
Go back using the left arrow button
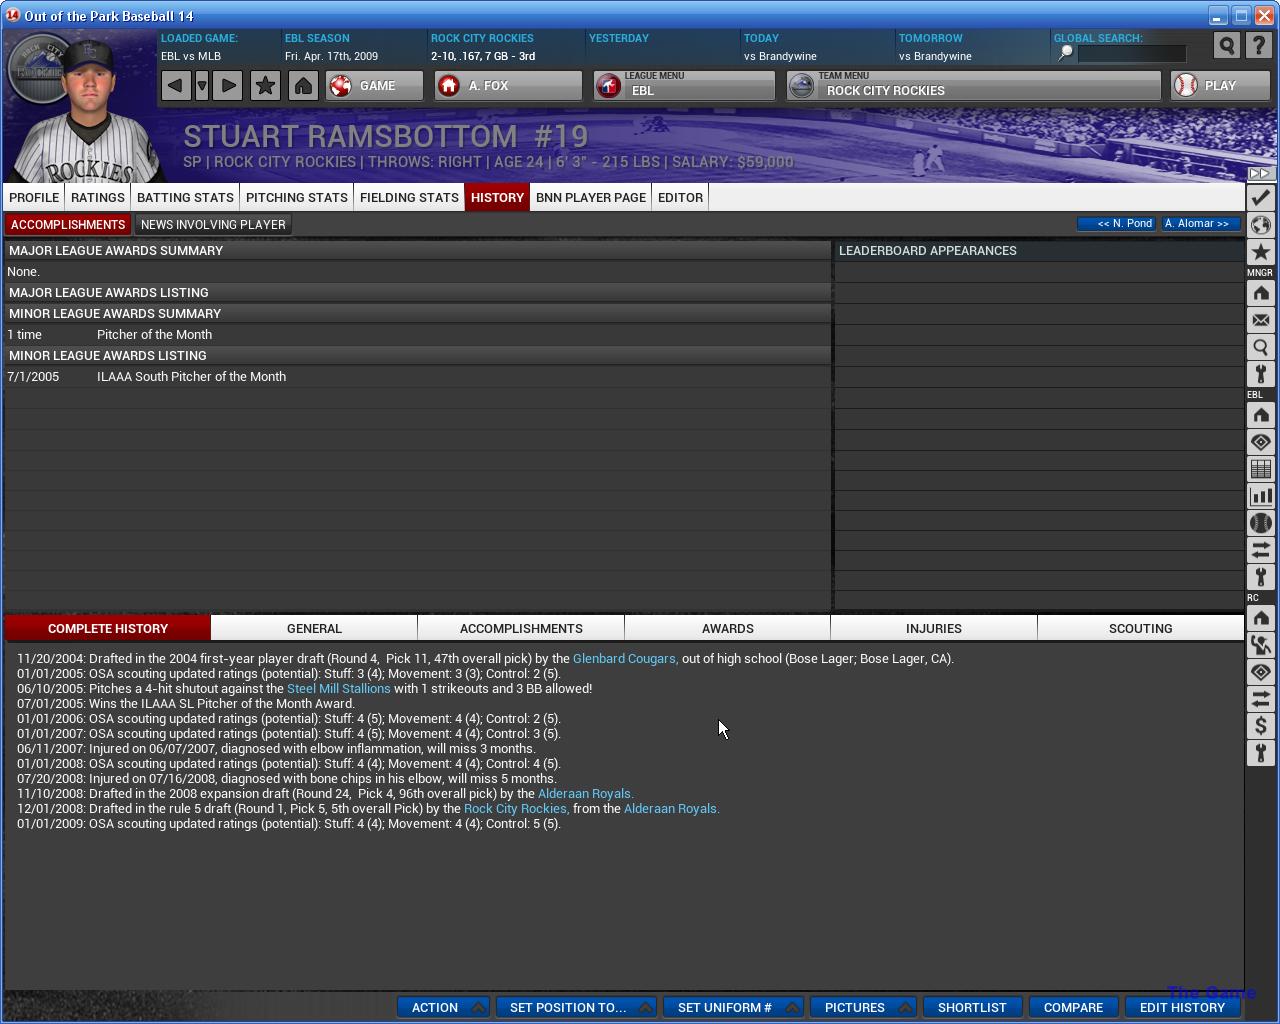click(x=176, y=86)
